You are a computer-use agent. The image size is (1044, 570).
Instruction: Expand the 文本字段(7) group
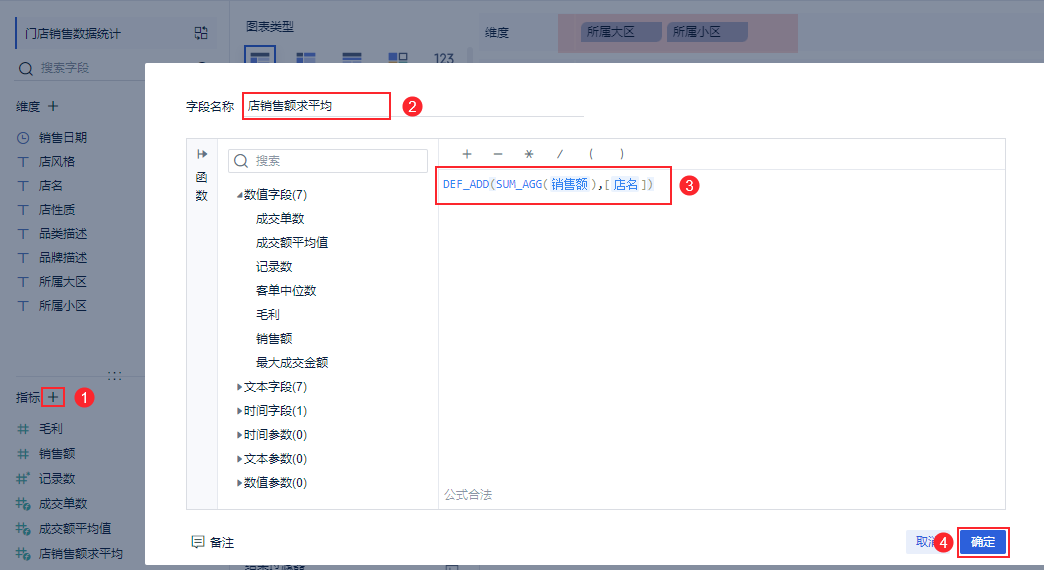[239, 387]
